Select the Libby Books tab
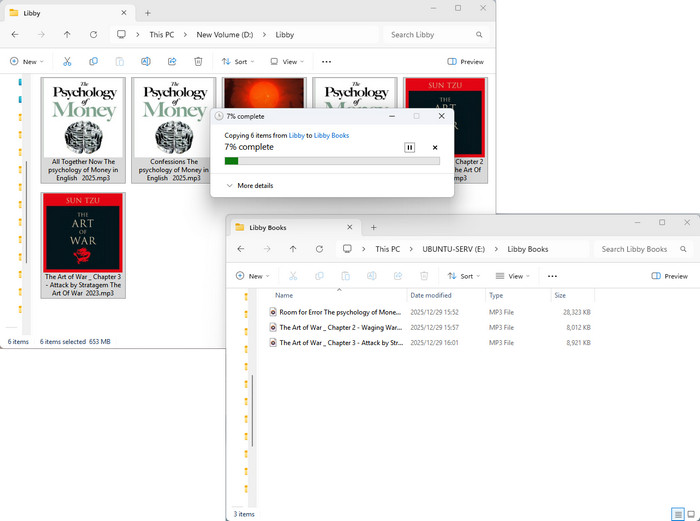The width and height of the screenshot is (700, 521). pyautogui.click(x=295, y=227)
